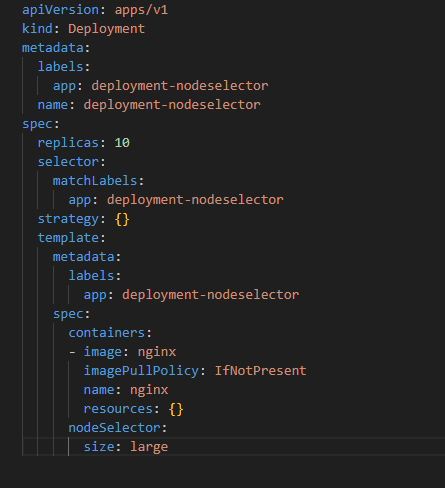
Task: Click the matchLabels key
Action: [95, 181]
